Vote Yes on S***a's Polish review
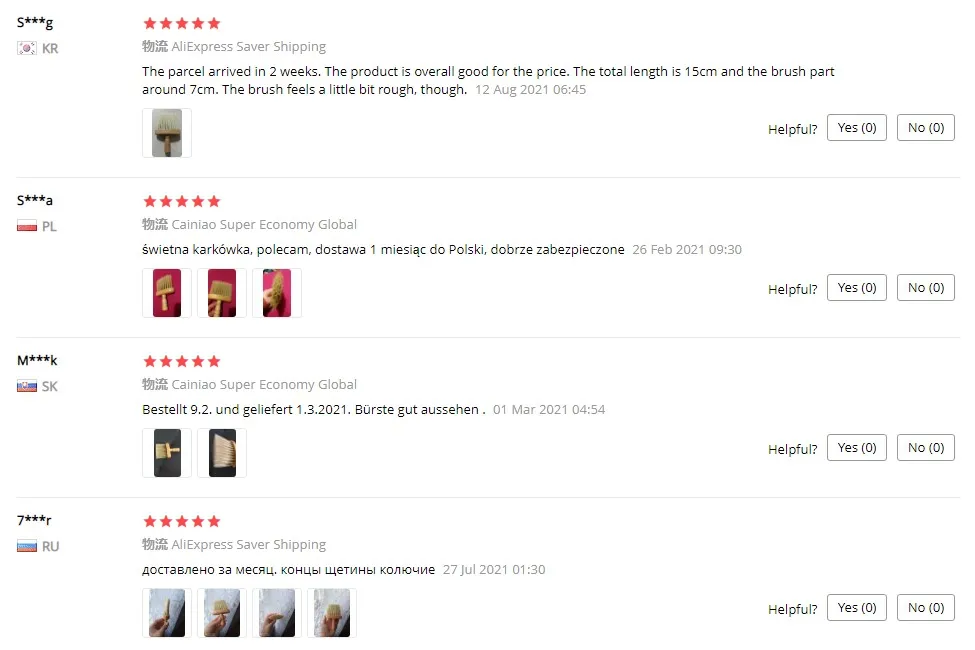 (x=856, y=288)
